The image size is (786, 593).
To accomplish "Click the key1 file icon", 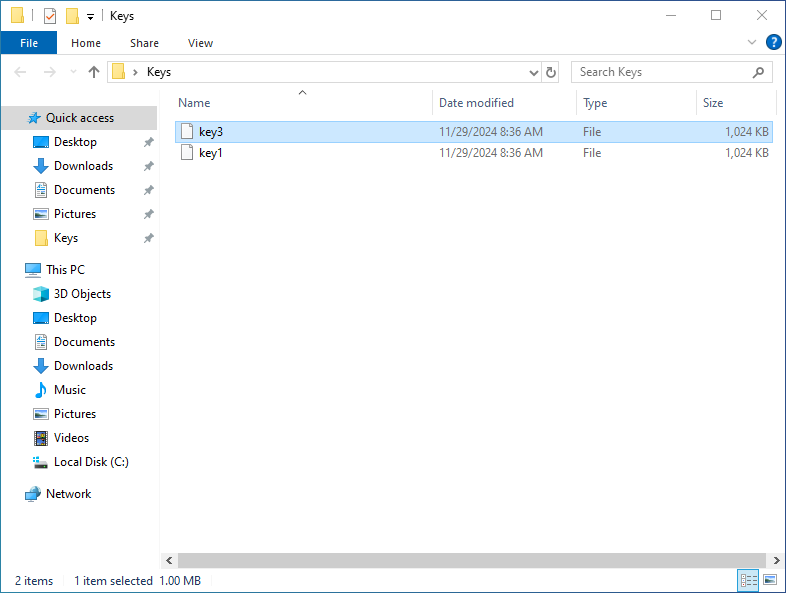I will point(187,152).
